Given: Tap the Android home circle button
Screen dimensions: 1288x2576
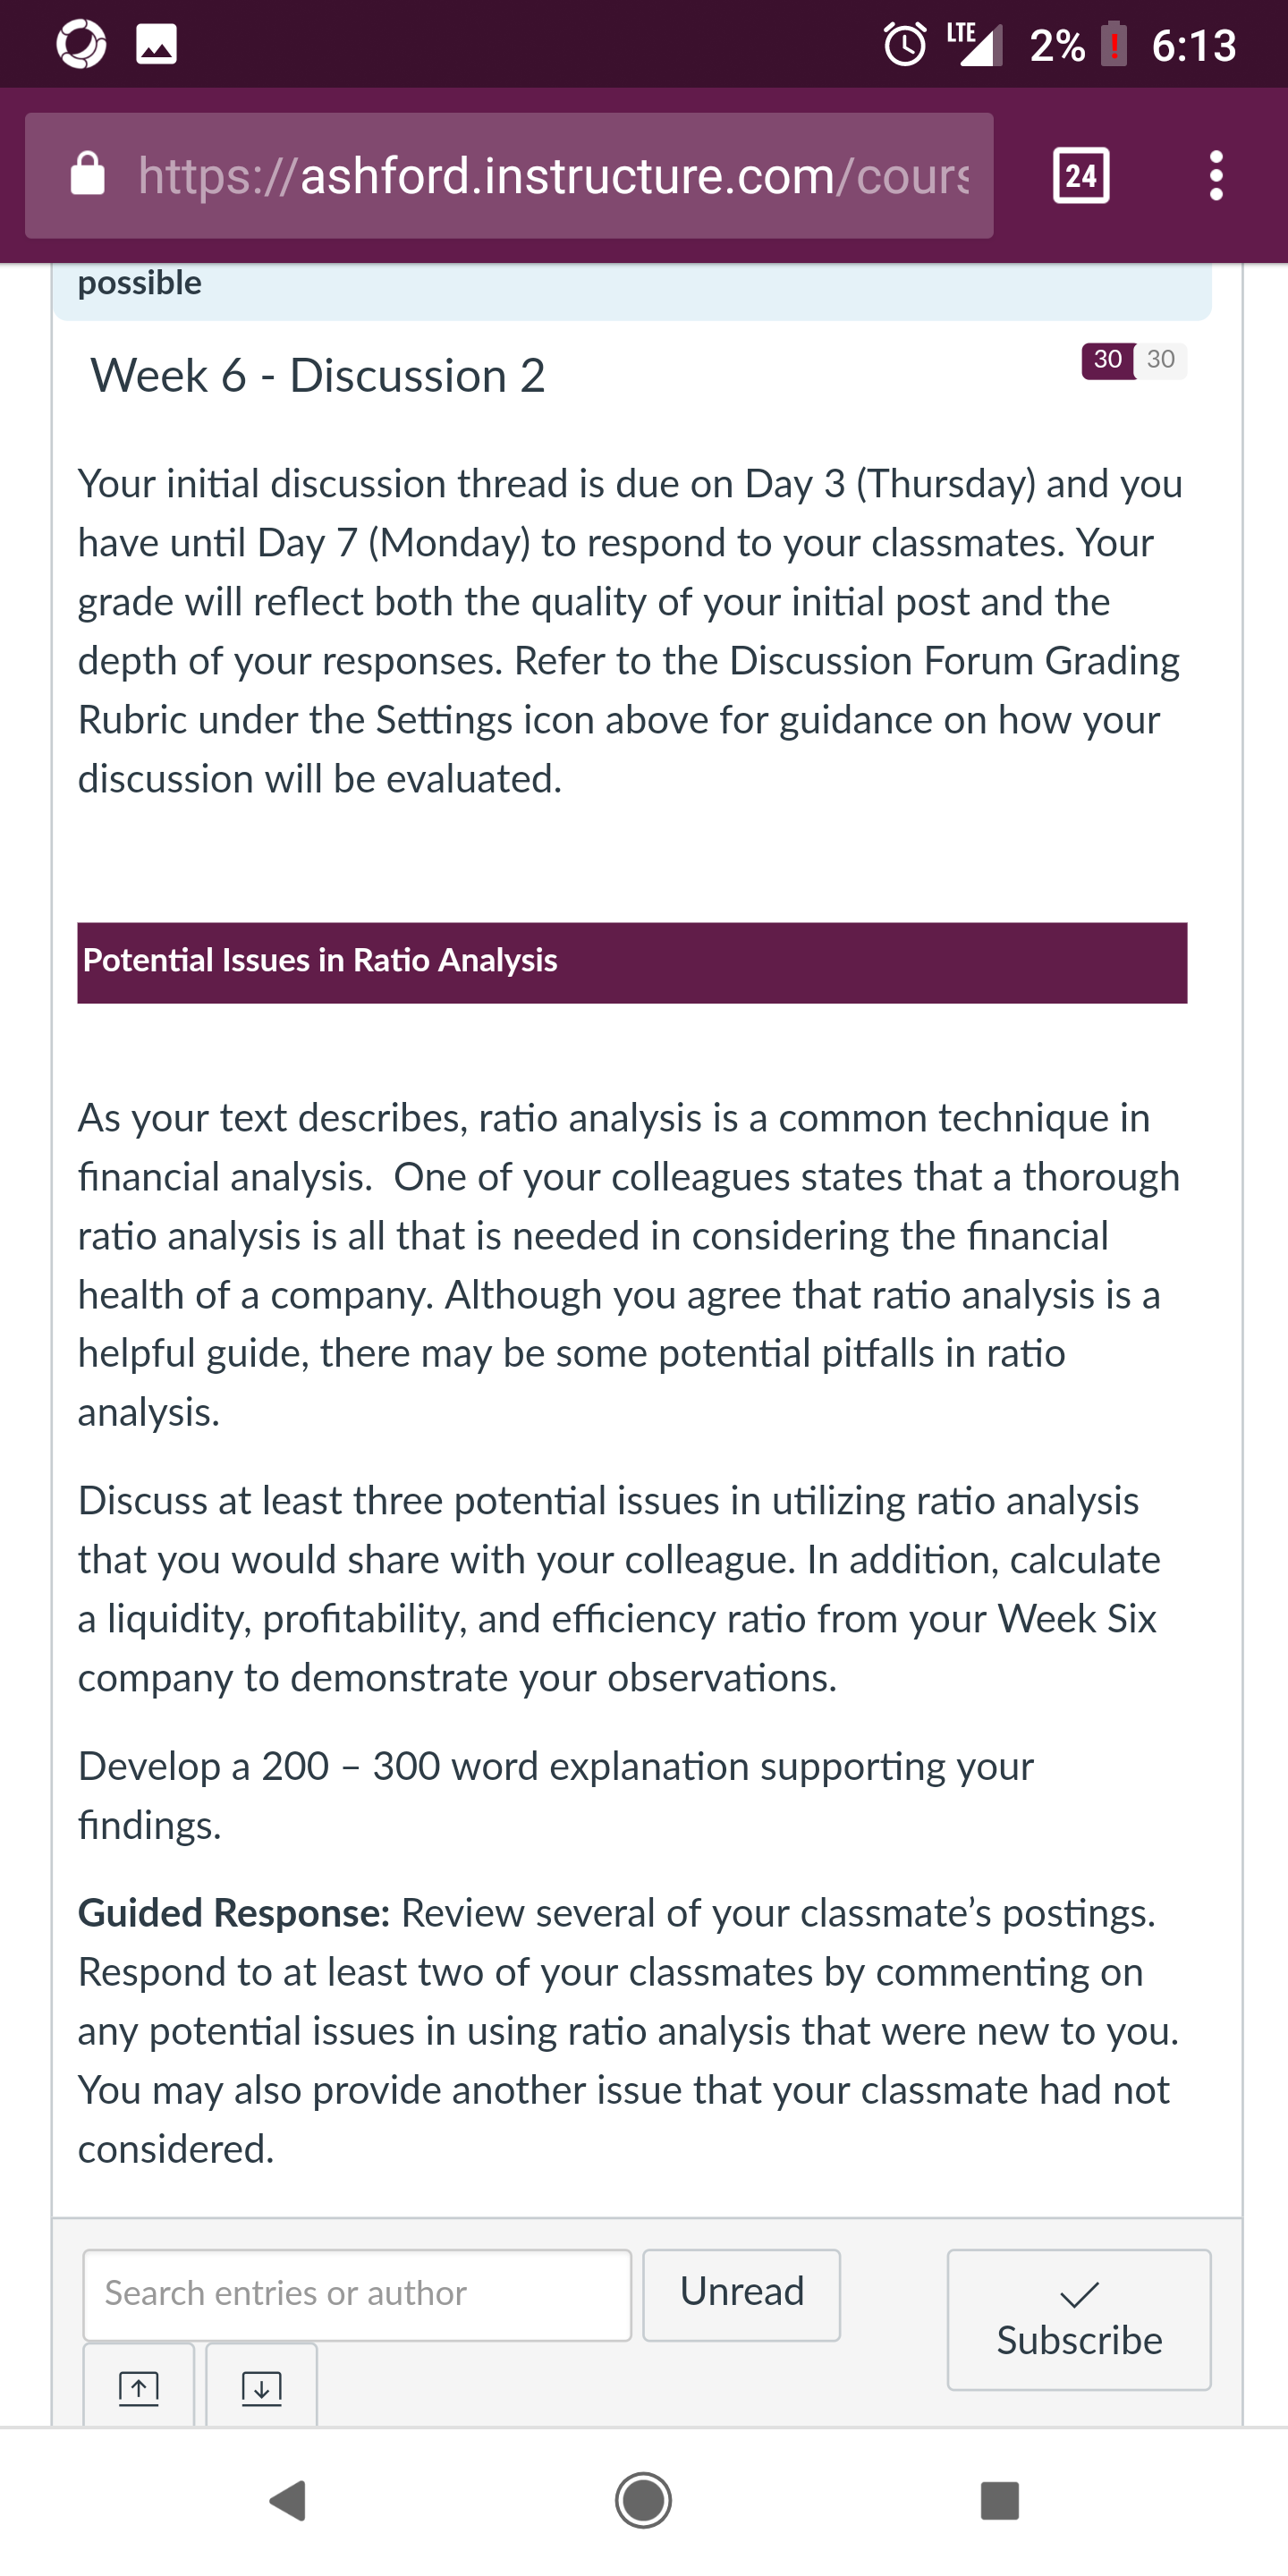Looking at the screenshot, I should [x=643, y=2500].
